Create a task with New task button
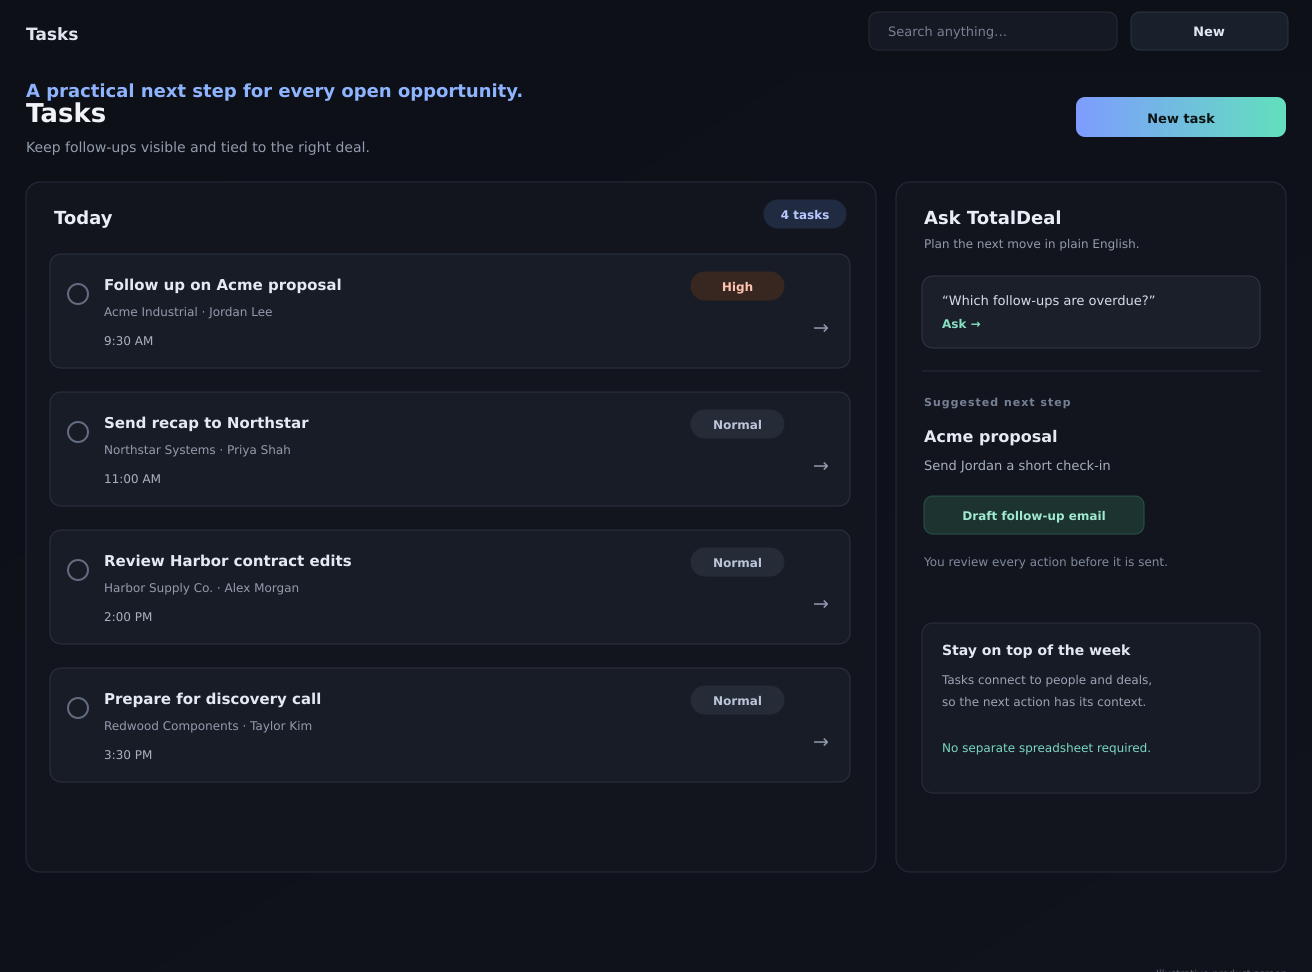 (x=1181, y=117)
